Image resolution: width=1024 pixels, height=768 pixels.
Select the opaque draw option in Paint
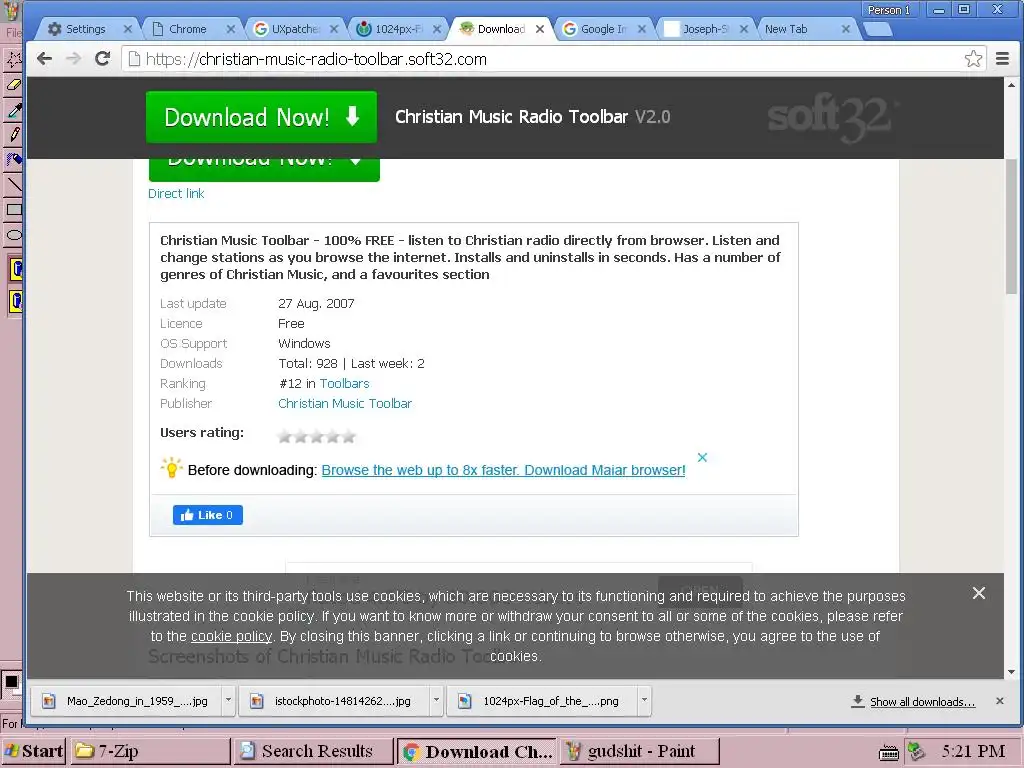[x=16, y=269]
